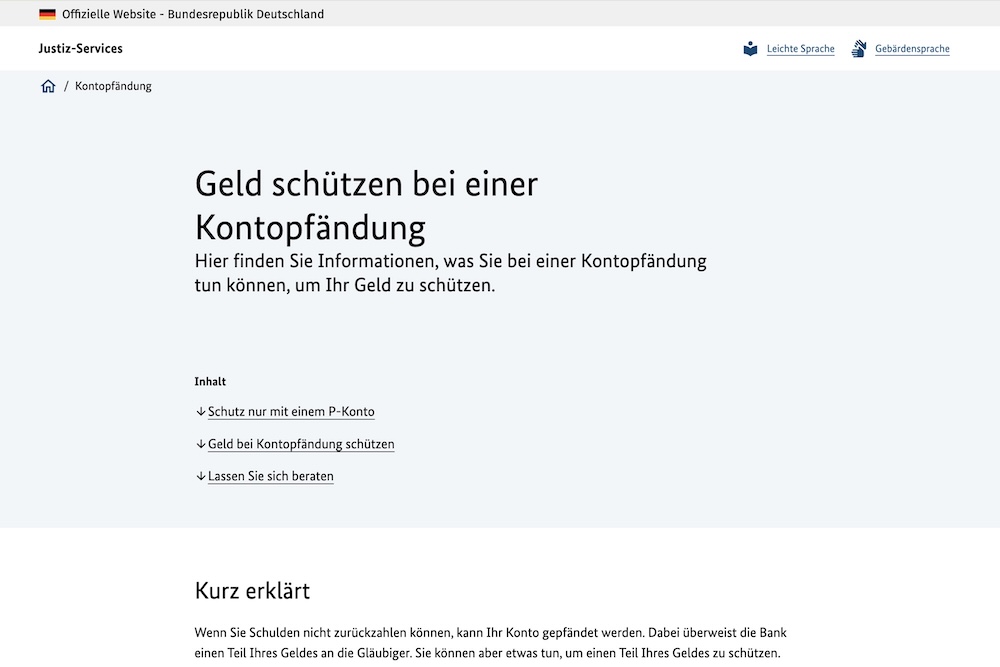This screenshot has height=667, width=1000.
Task: Open the Gebärdensprache link
Action: (x=912, y=48)
